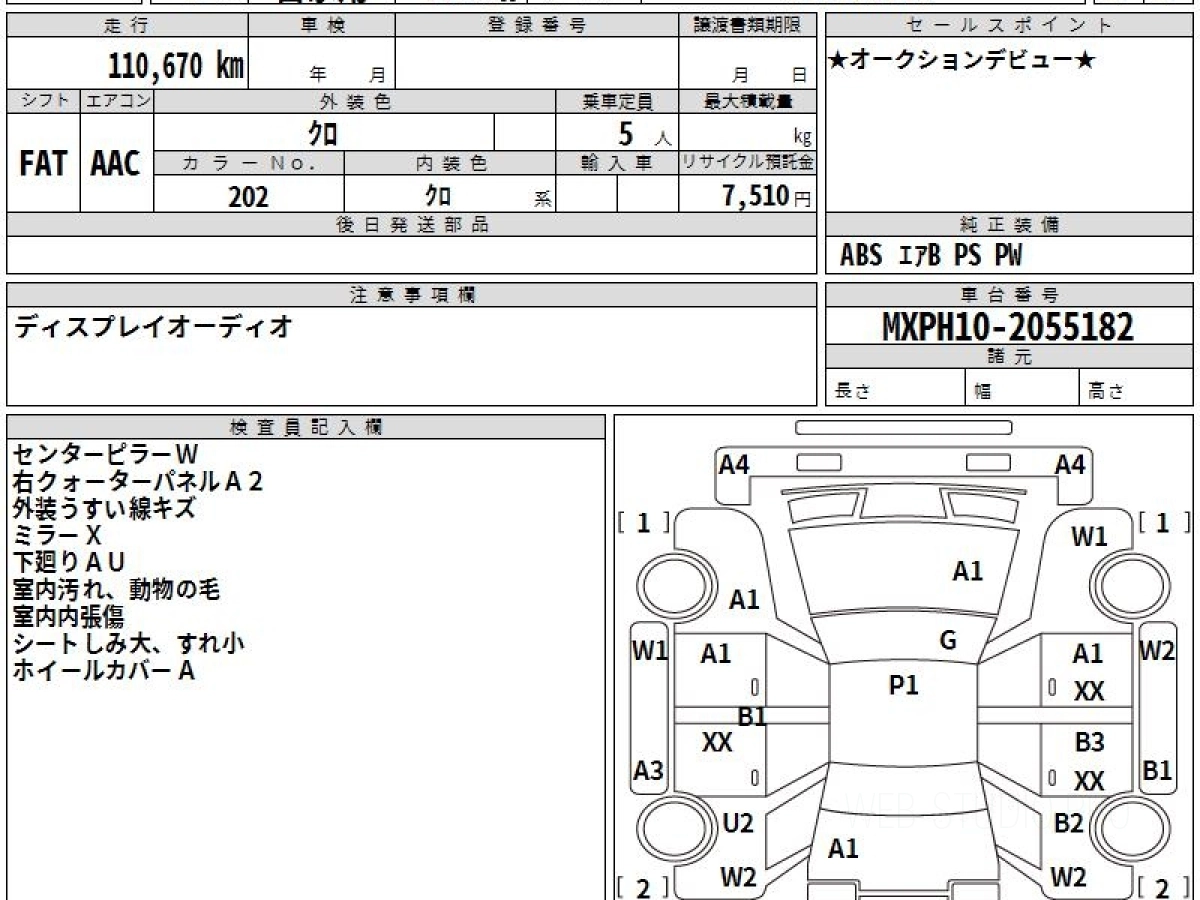Click the A3 damage mark on the diagram
This screenshot has height=900, width=1200.
[649, 771]
